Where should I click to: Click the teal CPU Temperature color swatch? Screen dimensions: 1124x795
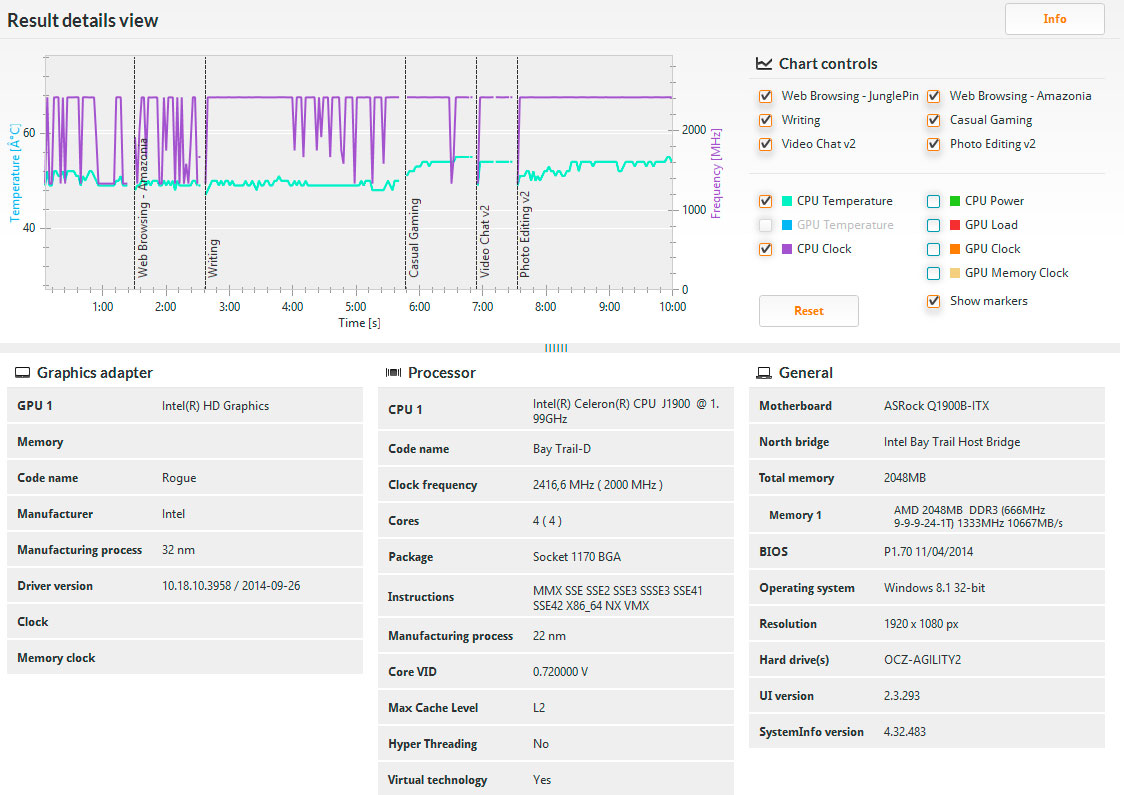(x=787, y=201)
